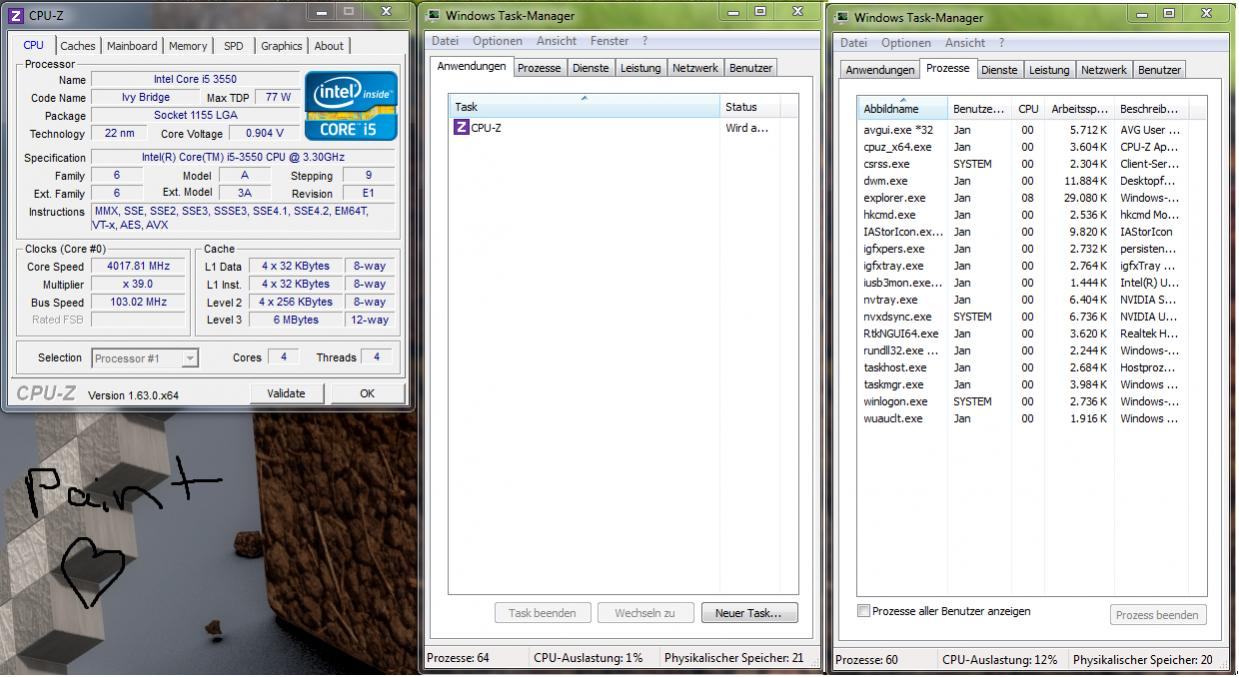Select the dwm.exe process row
Screen dimensions: 1239x677
tap(1032, 181)
